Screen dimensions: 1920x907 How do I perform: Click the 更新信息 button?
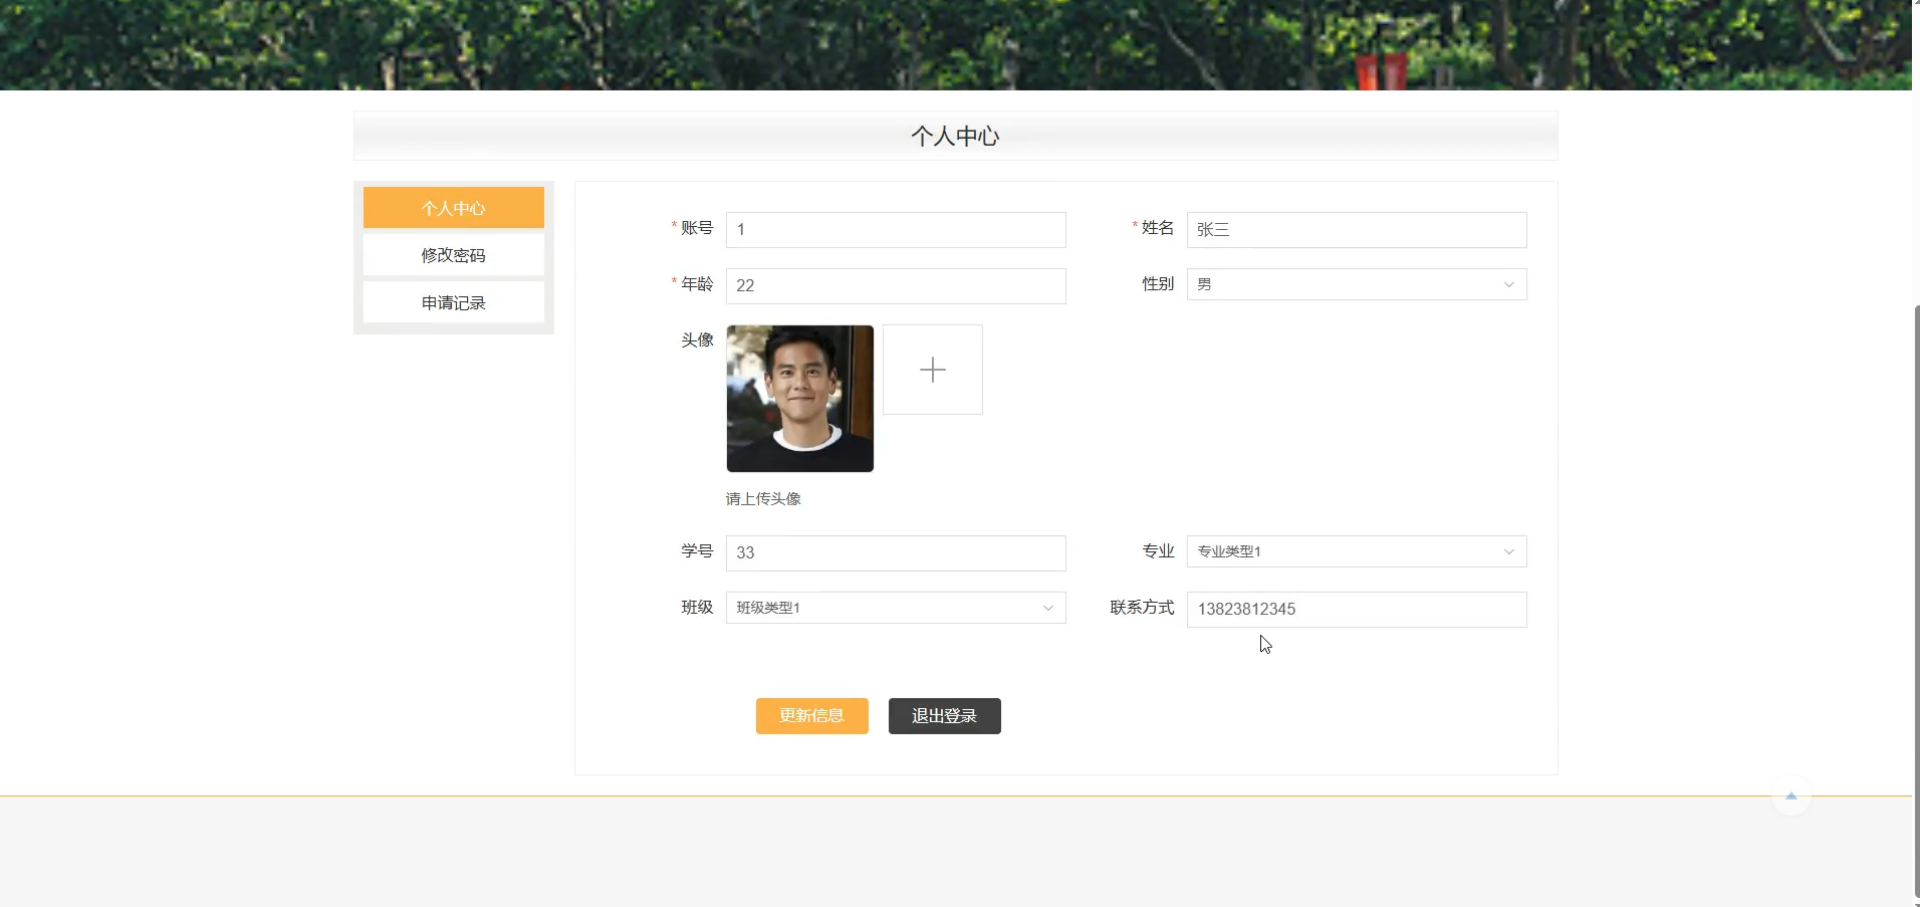[x=812, y=716]
